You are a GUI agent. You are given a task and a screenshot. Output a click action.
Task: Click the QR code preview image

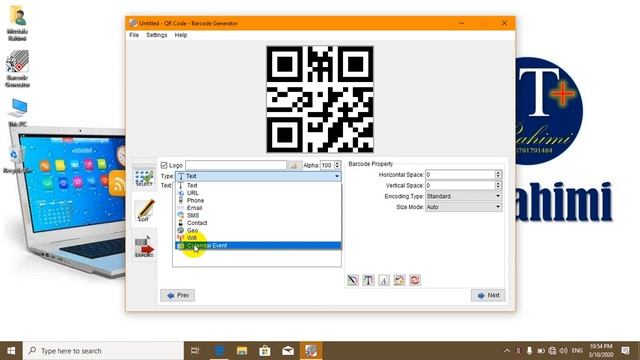click(320, 99)
